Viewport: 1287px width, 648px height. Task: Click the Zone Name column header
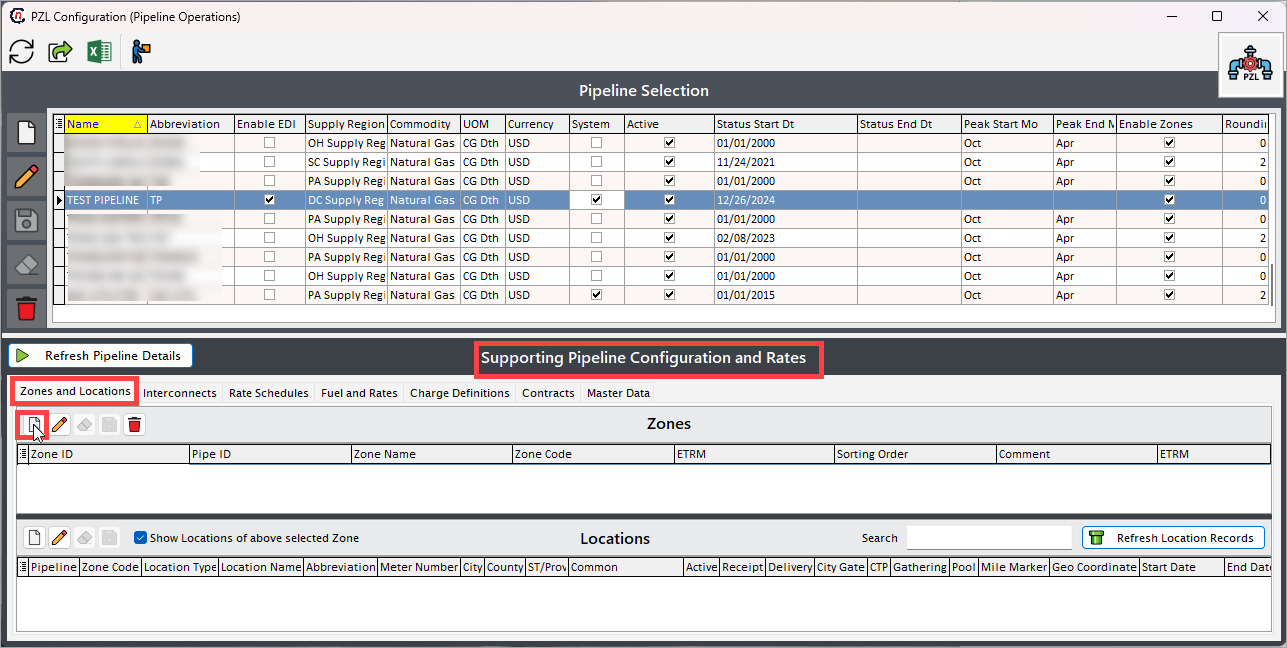coord(431,454)
